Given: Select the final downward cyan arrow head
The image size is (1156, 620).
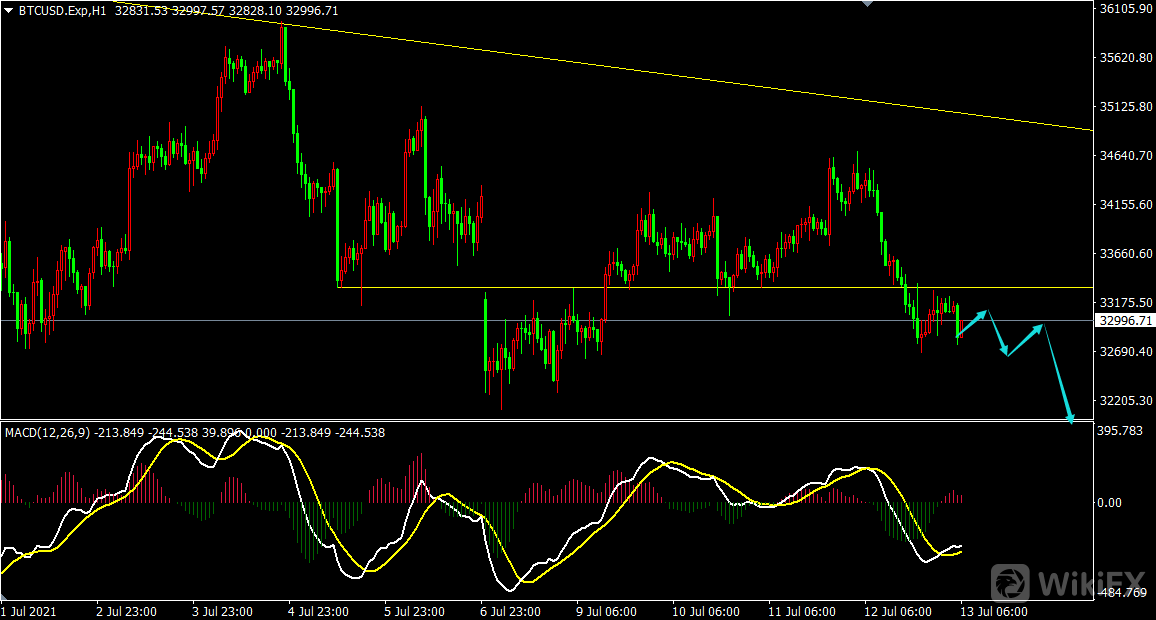Looking at the screenshot, I should click(x=1071, y=418).
